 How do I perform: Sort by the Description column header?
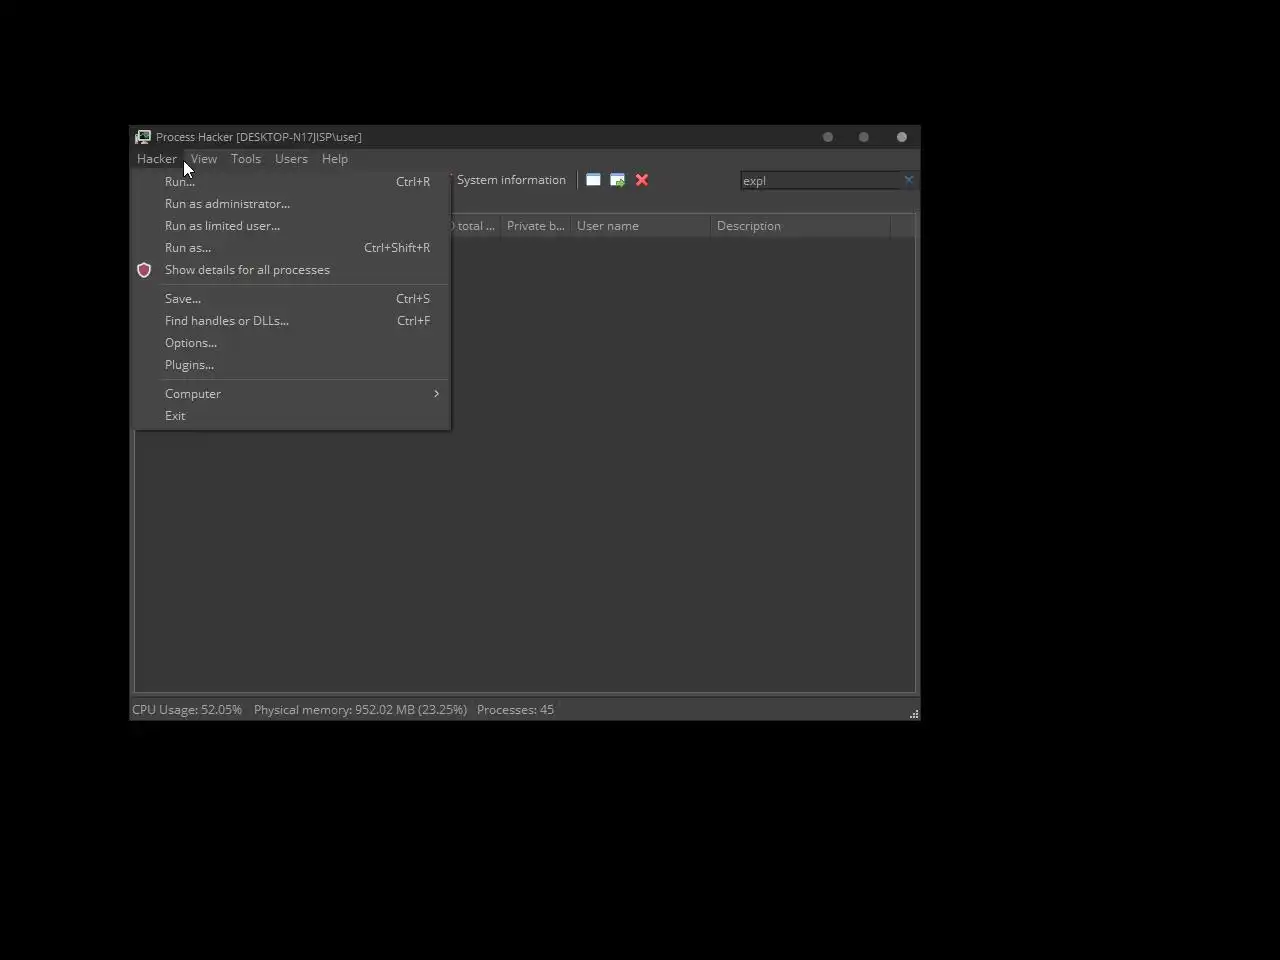[800, 226]
